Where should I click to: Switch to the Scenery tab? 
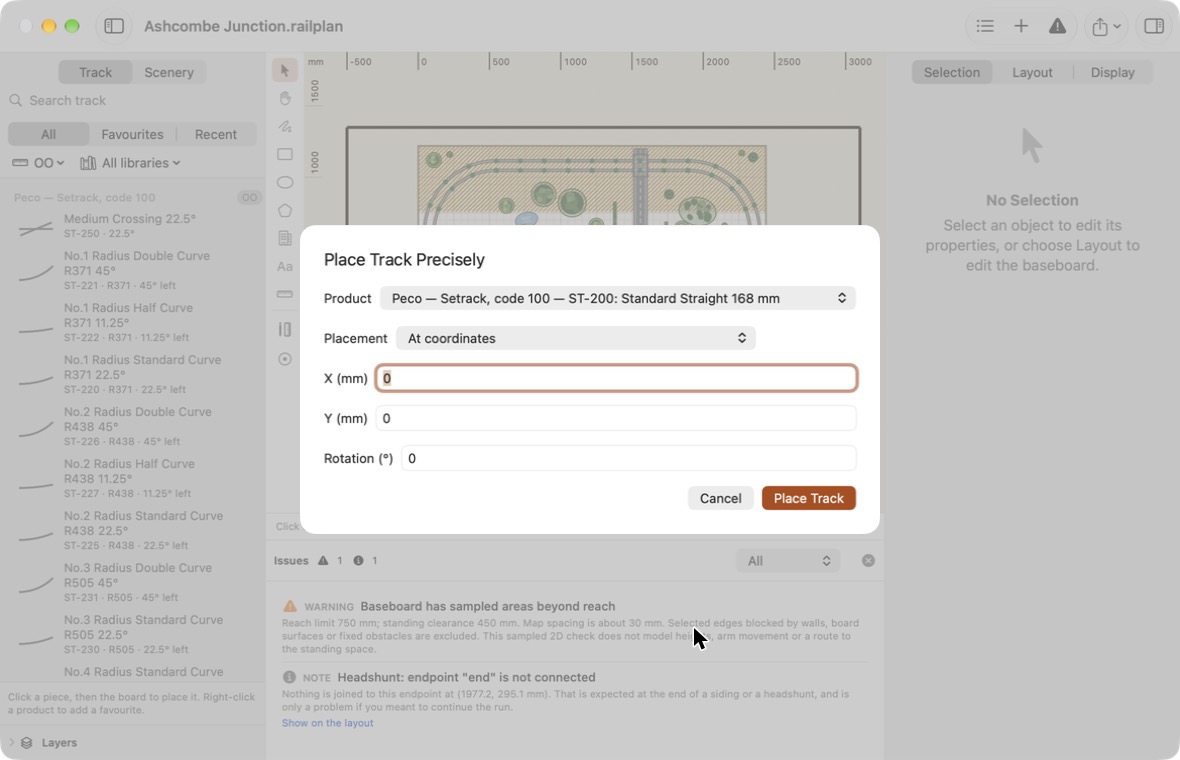click(169, 72)
